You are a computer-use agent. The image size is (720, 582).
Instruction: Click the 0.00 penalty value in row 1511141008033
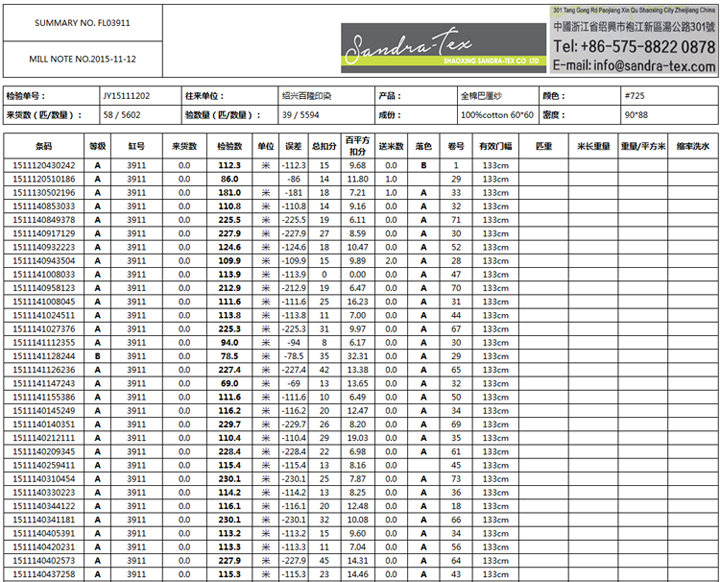tap(357, 274)
